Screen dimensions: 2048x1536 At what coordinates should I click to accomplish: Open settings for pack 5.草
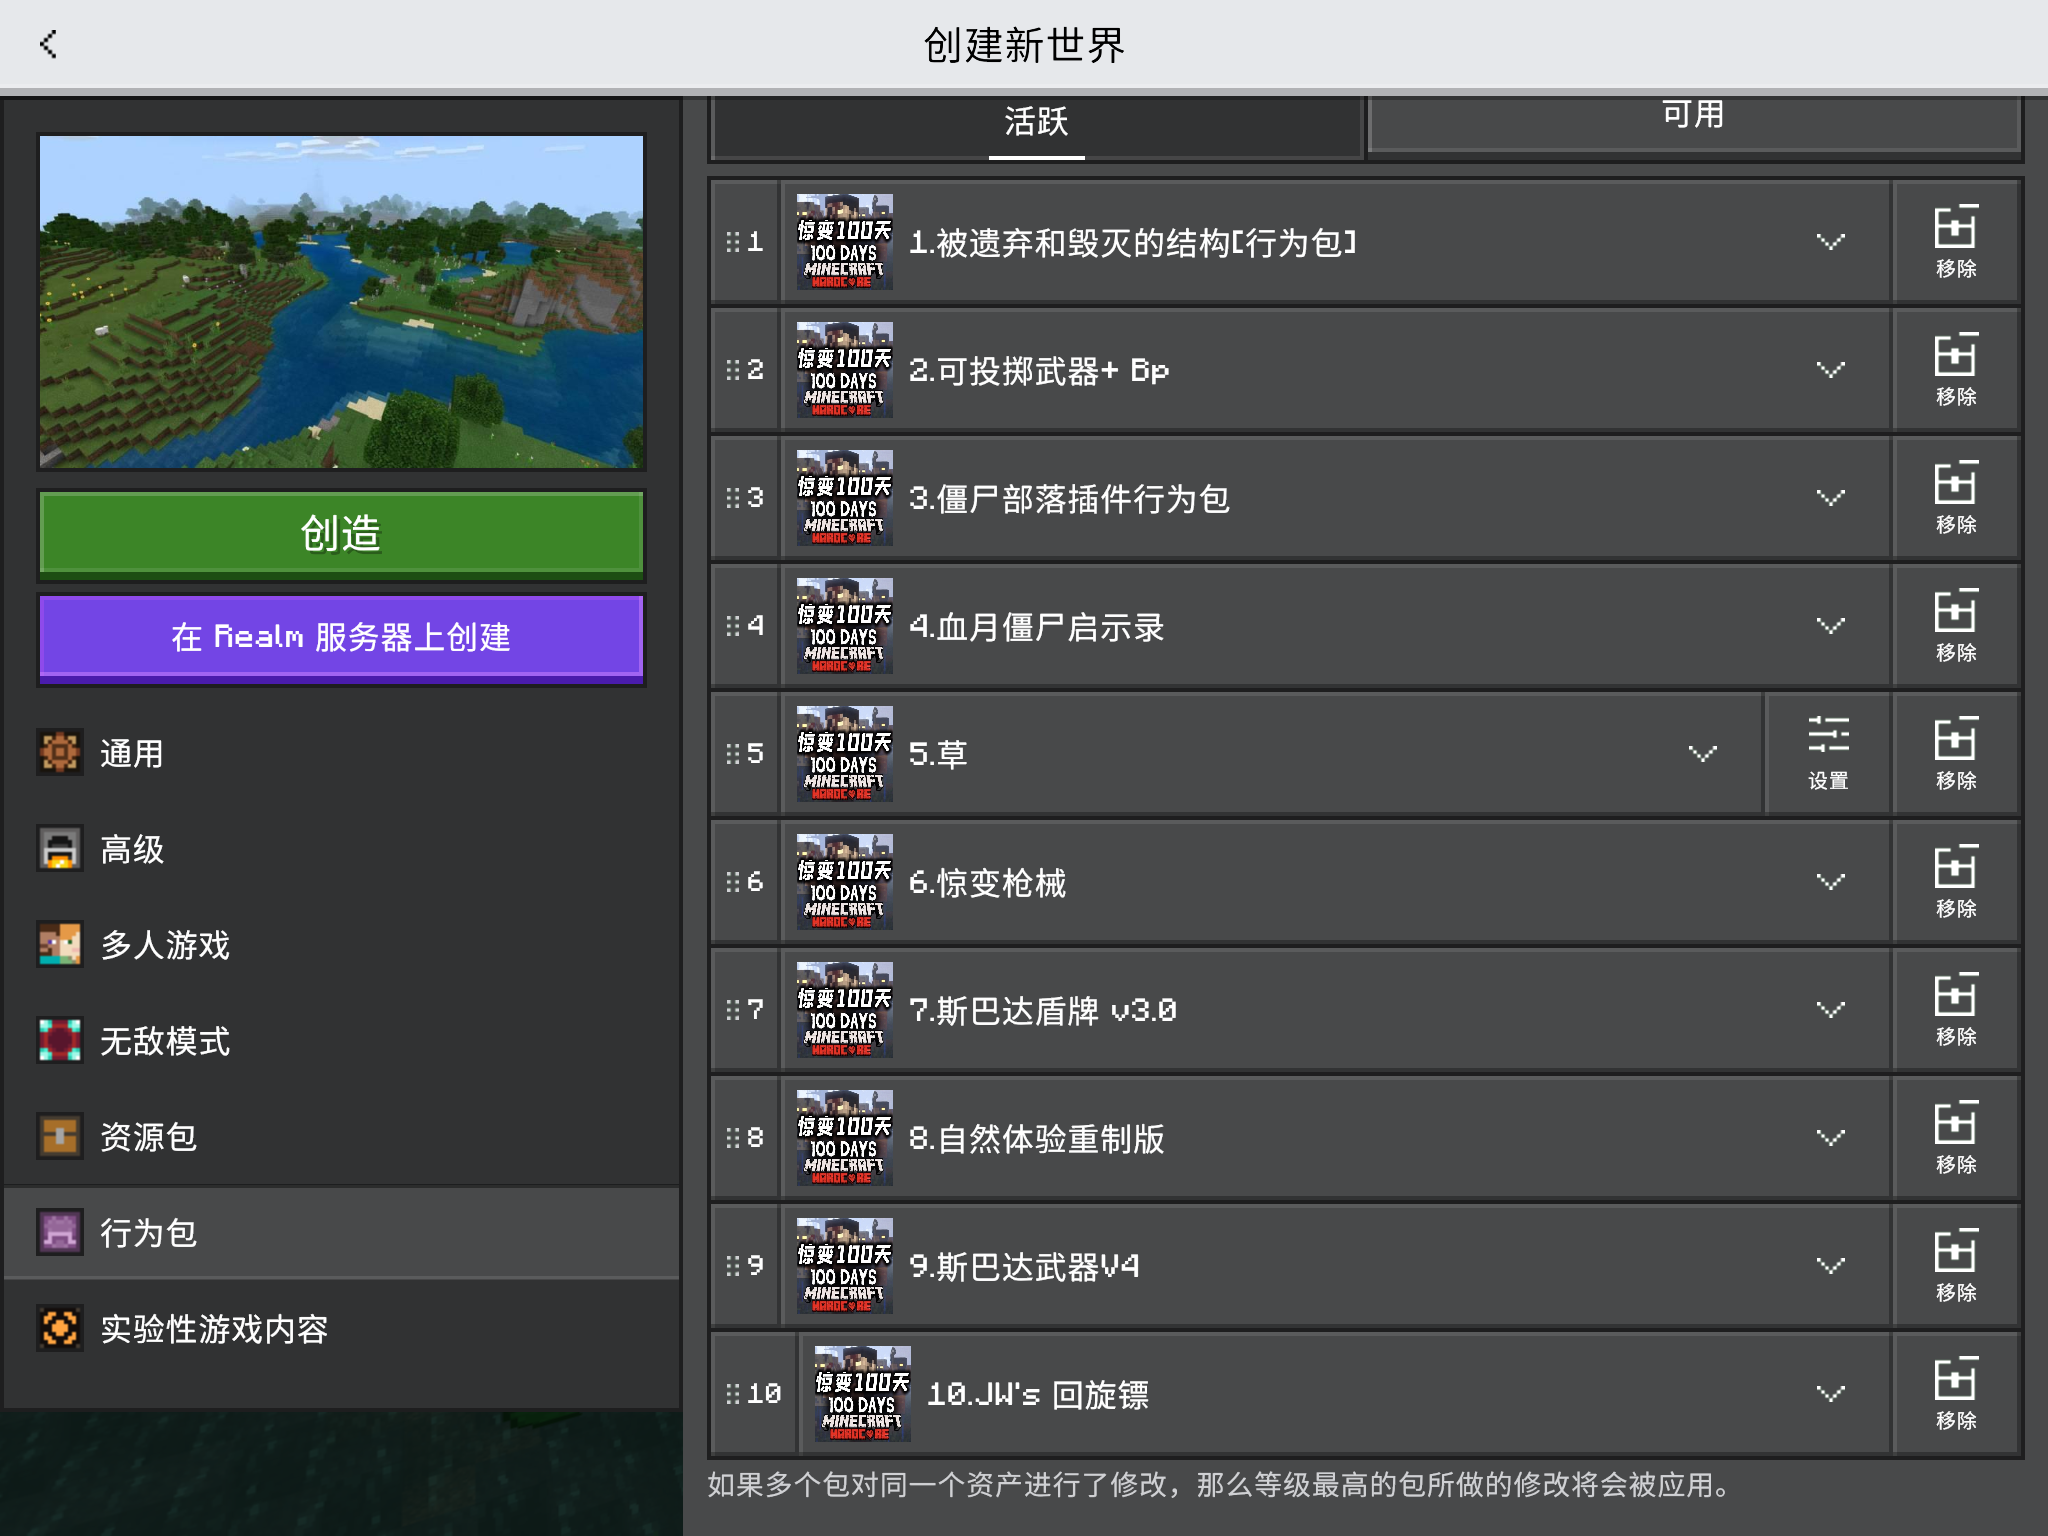[1827, 754]
